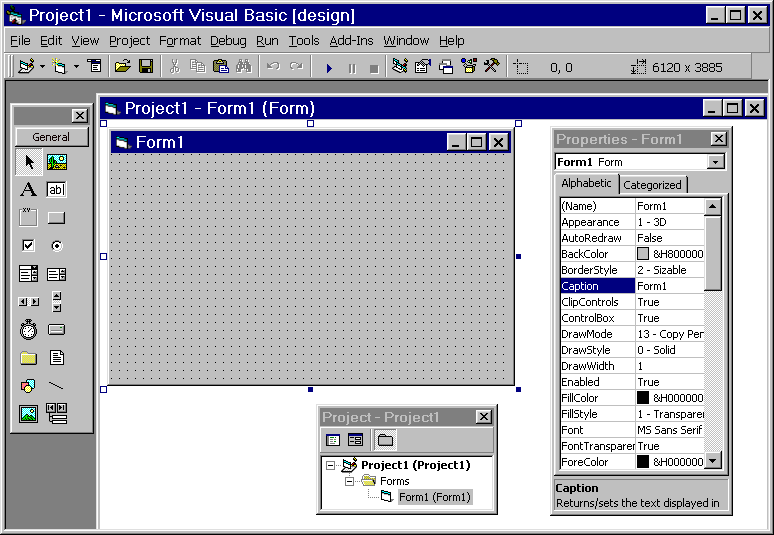Select the horizontal scrollbar tool in toolbox
Screen dimensions: 774x535
point(29,302)
